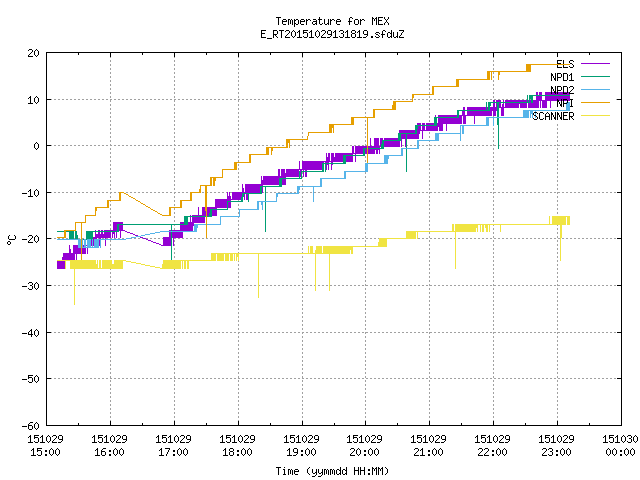This screenshot has width=640, height=480.
Task: Click the orange NPI legend line sample
Action: tap(595, 102)
